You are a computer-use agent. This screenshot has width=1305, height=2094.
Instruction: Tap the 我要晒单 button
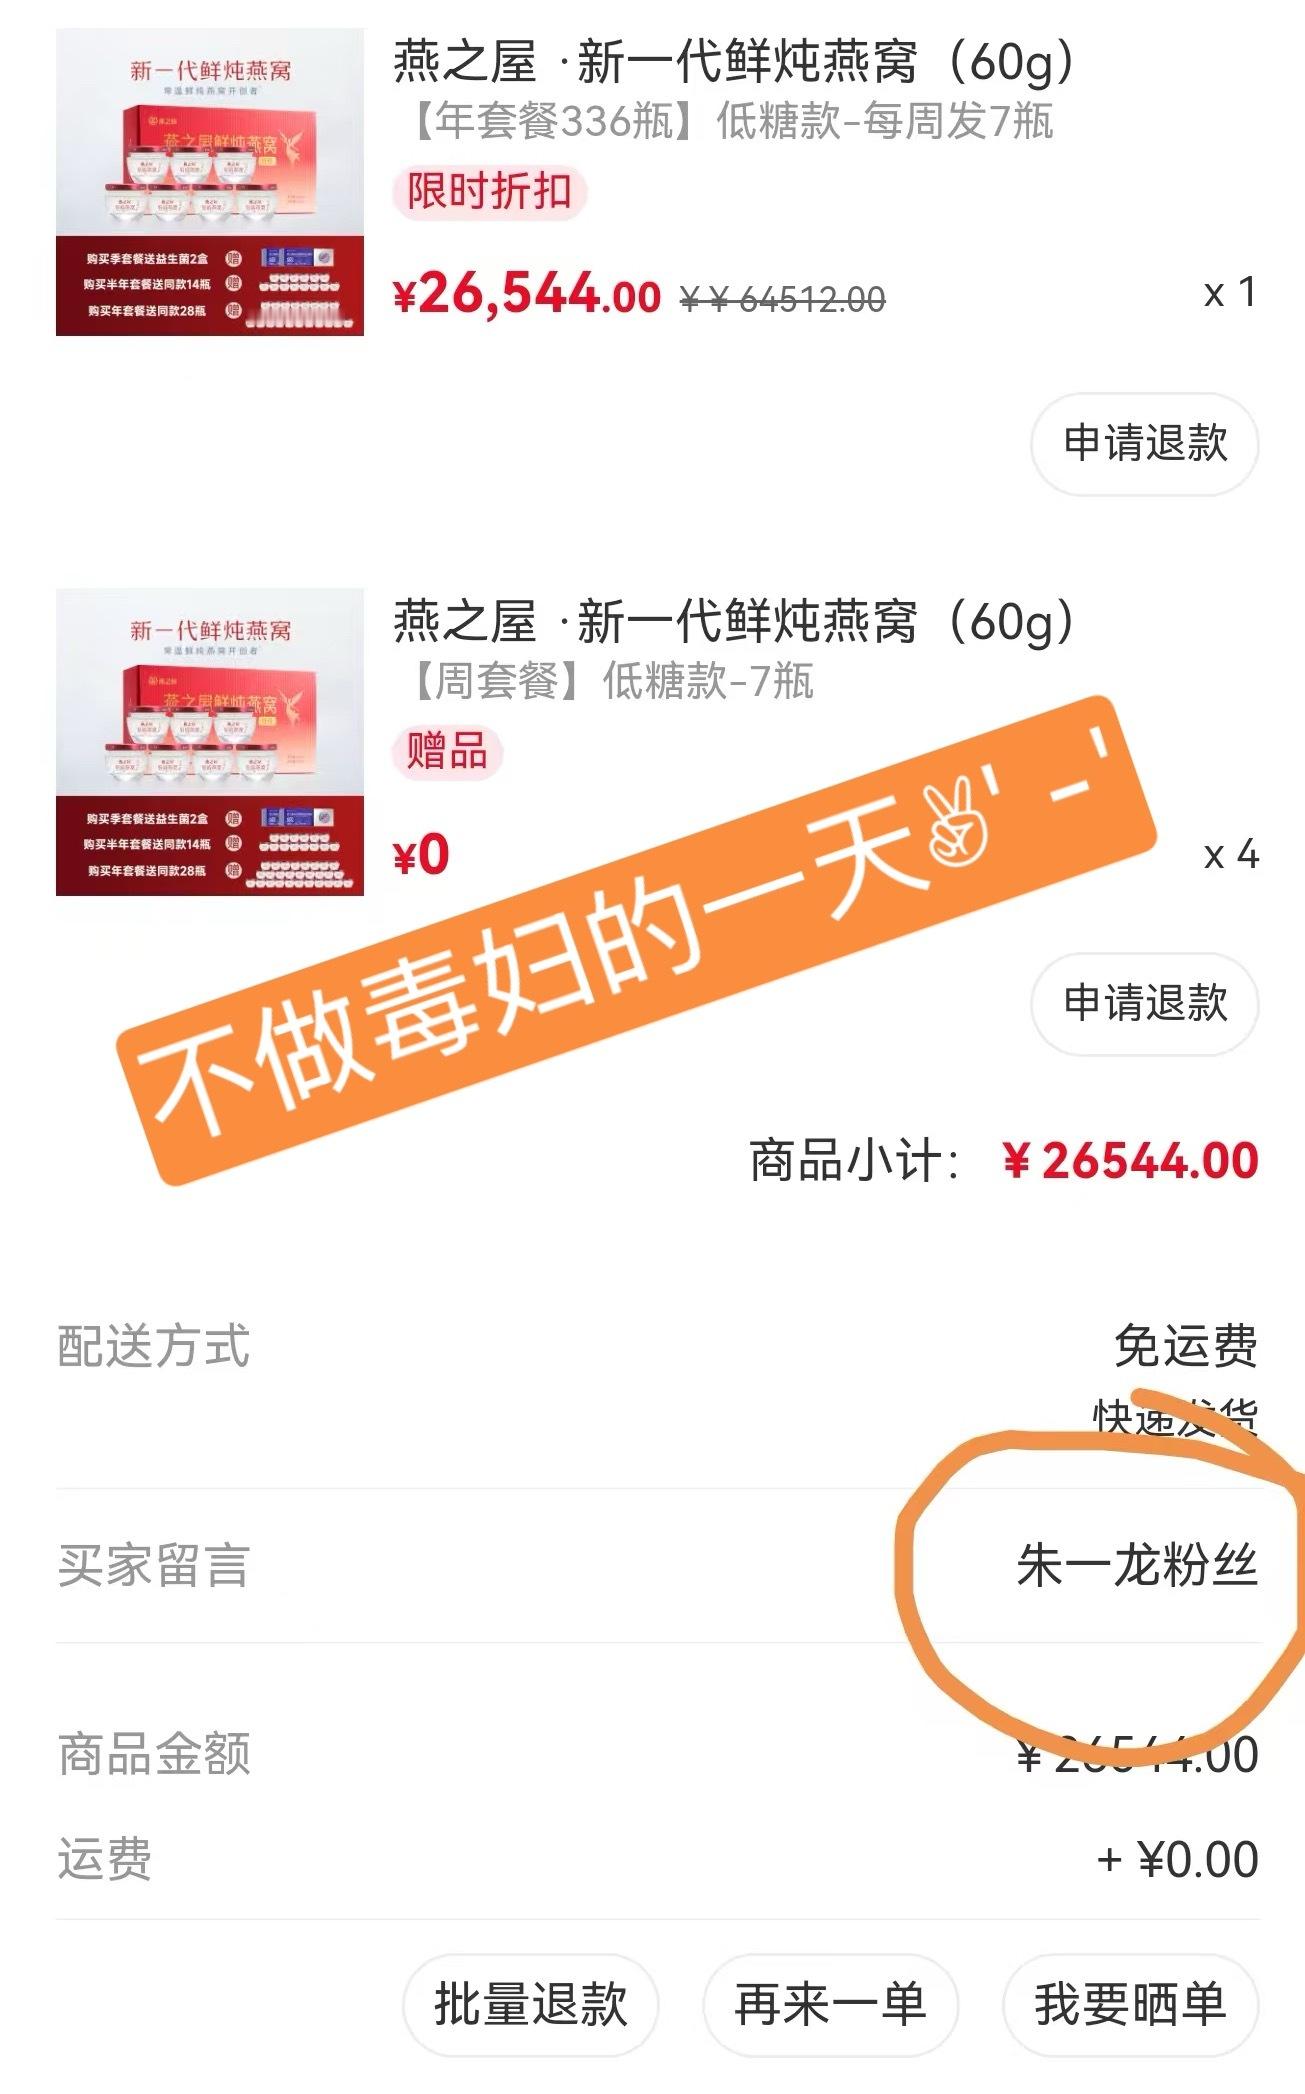1131,2005
